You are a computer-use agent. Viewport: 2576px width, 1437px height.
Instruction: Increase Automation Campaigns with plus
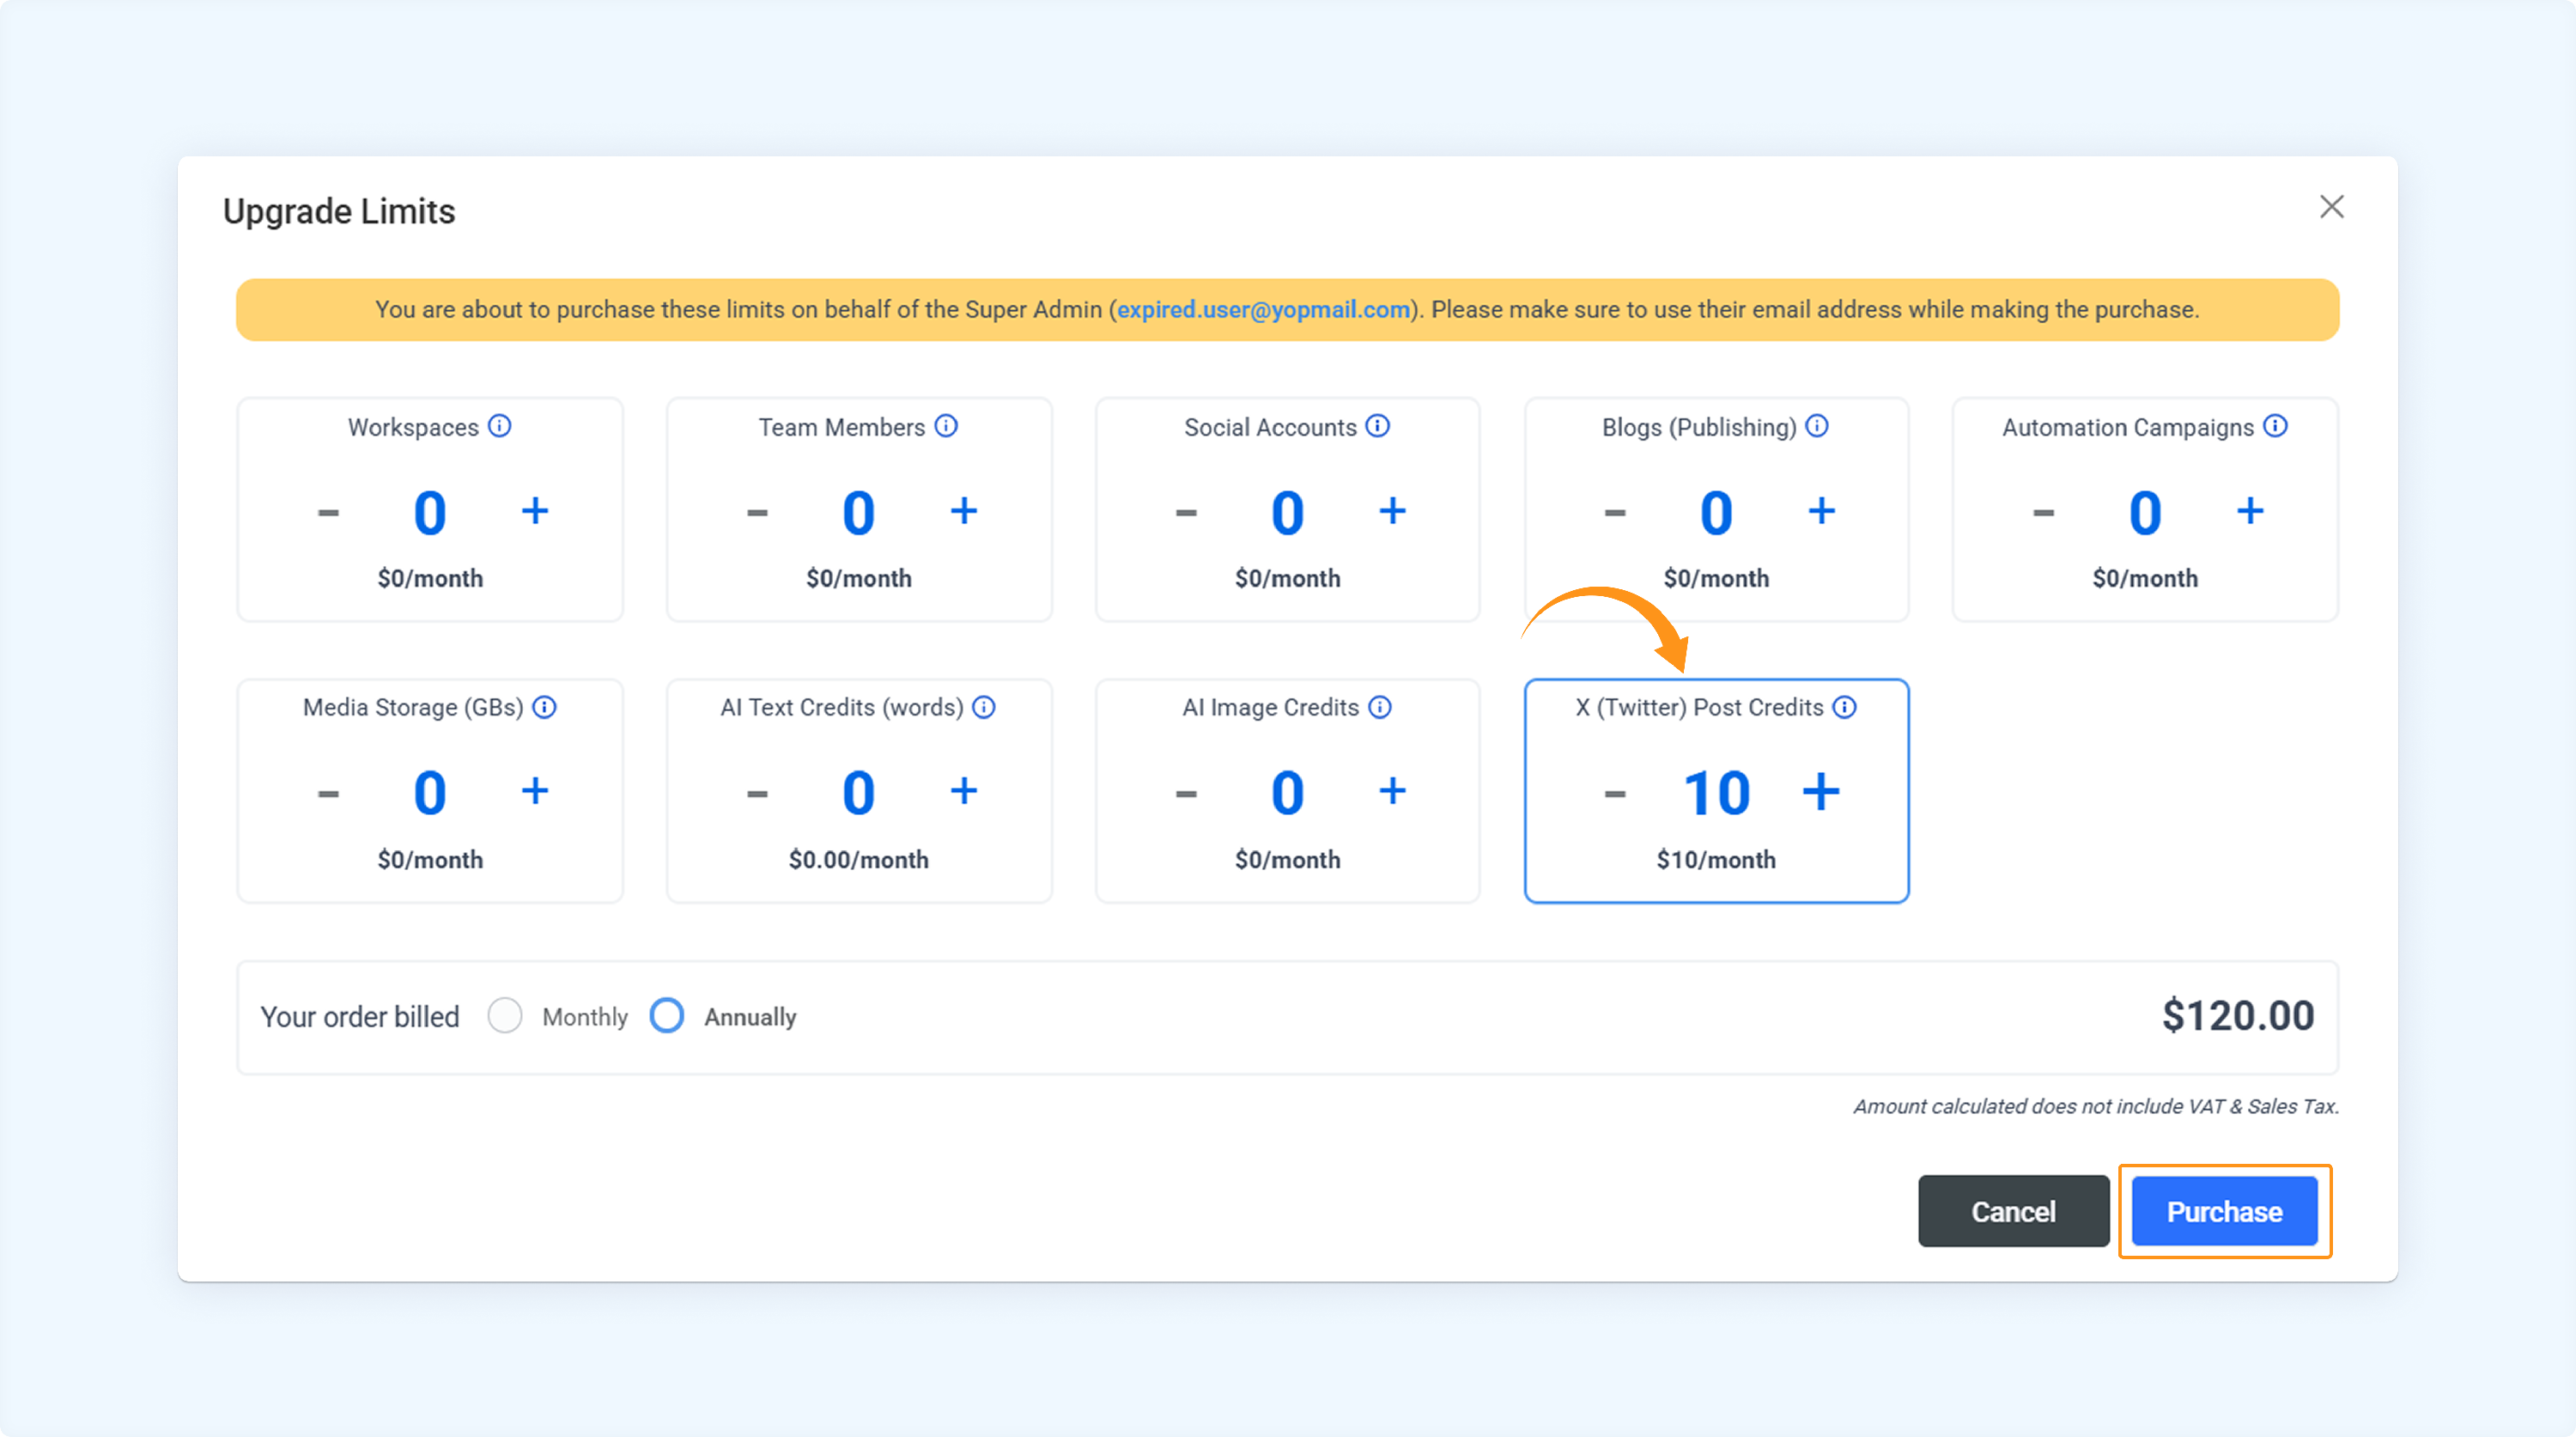pos(2250,511)
